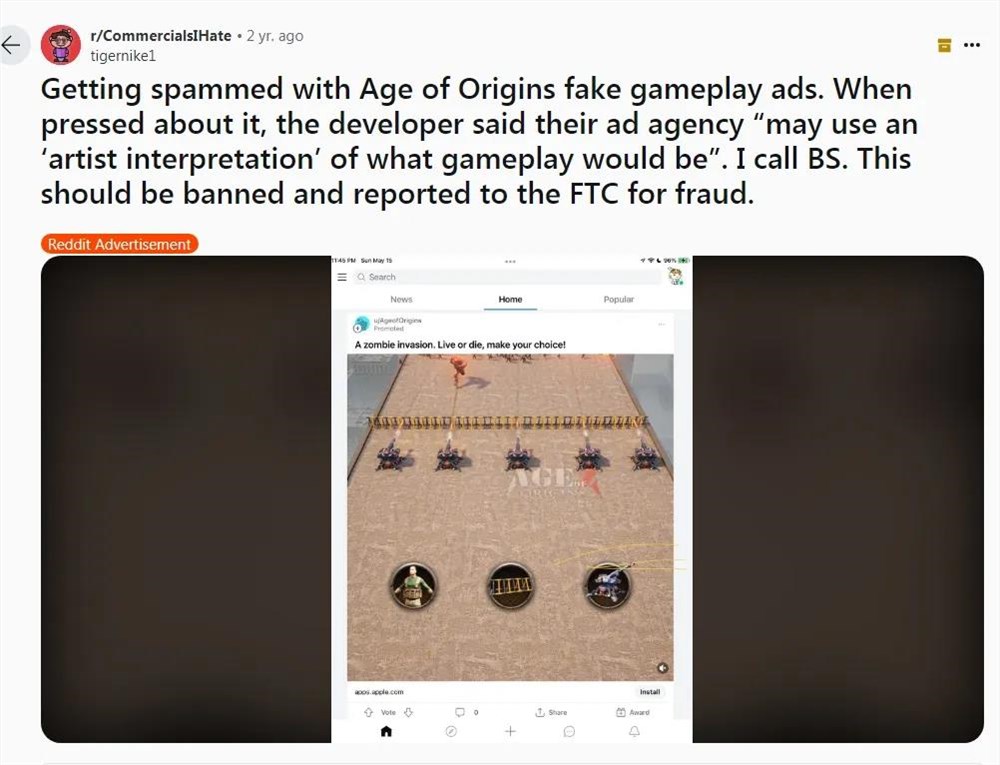Click the yellow archived post icon
Viewport: 1000px width, 765px height.
click(945, 45)
